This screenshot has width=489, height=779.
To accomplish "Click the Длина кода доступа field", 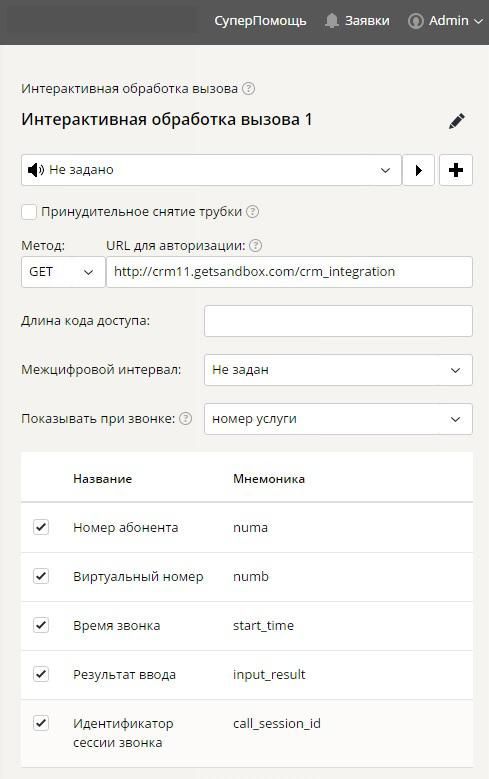I will point(338,321).
